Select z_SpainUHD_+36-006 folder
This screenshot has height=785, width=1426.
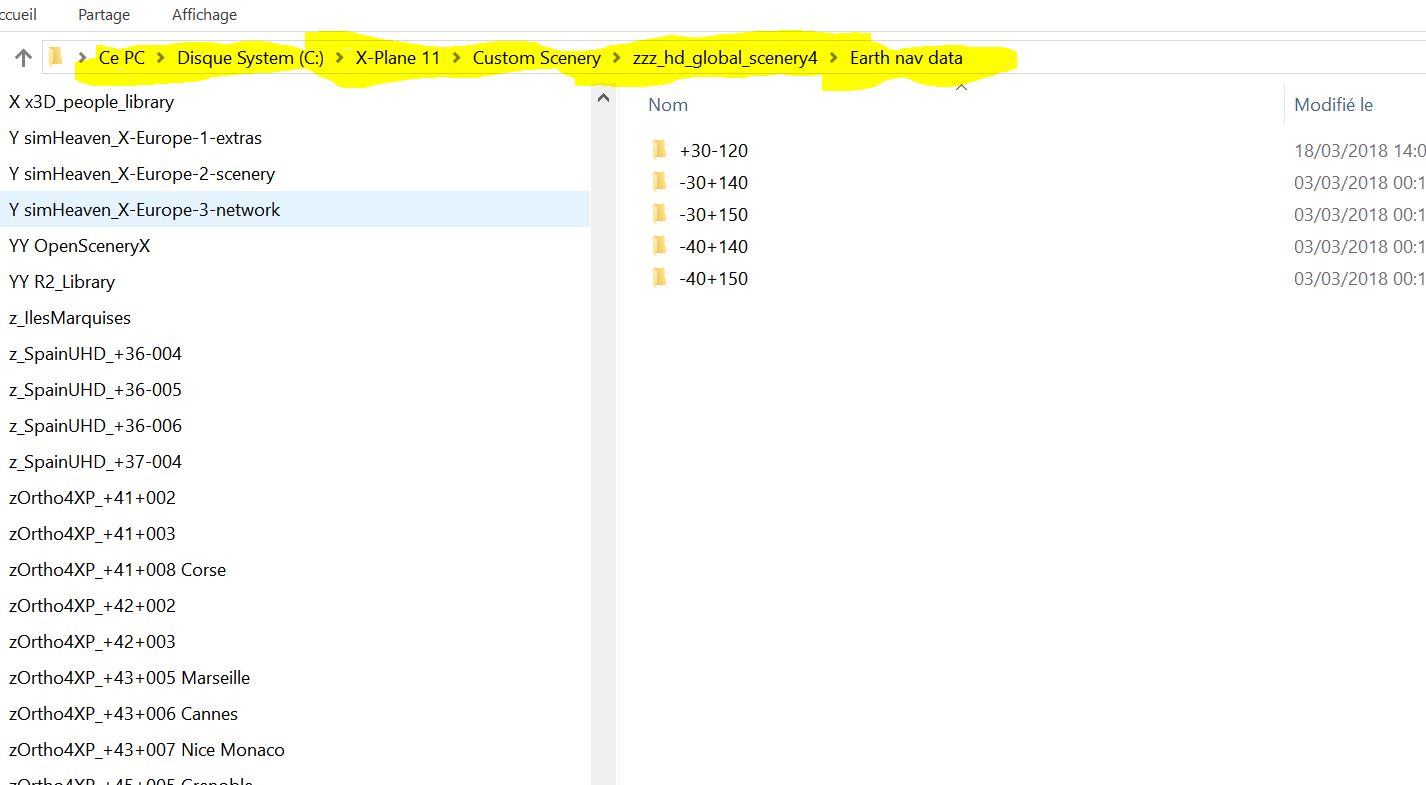click(95, 426)
